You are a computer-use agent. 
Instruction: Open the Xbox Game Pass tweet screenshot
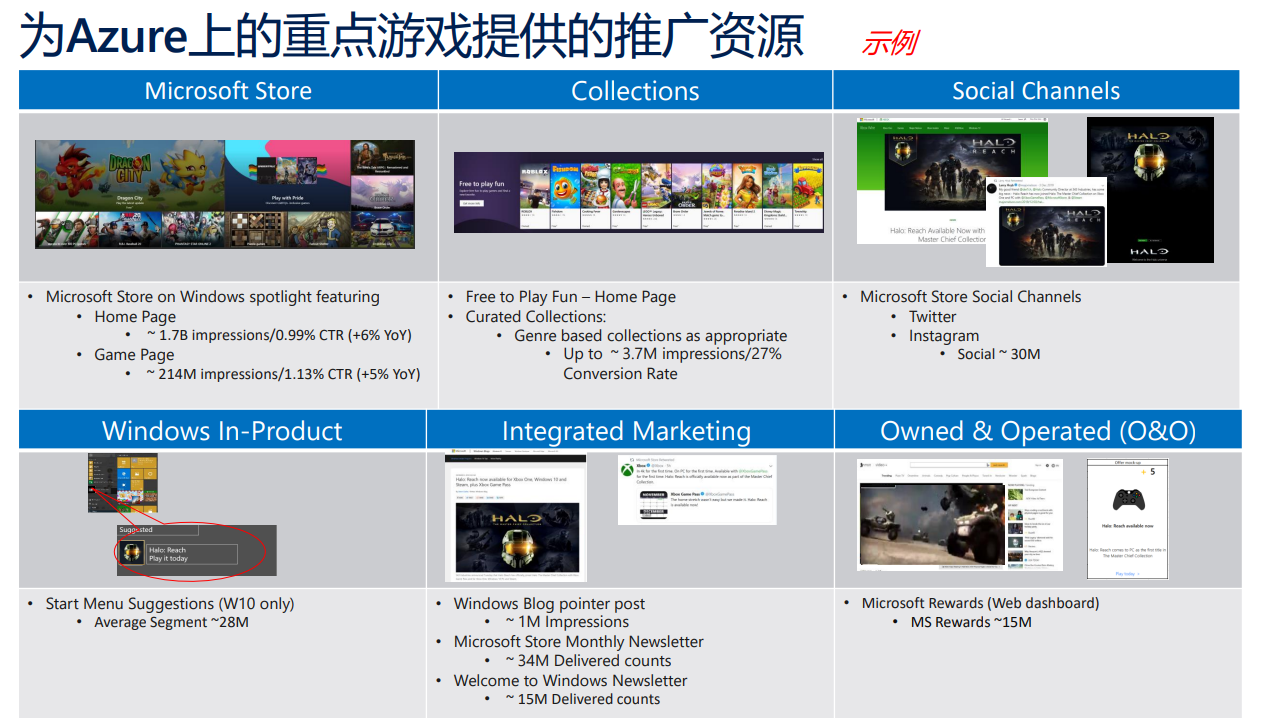pos(697,489)
